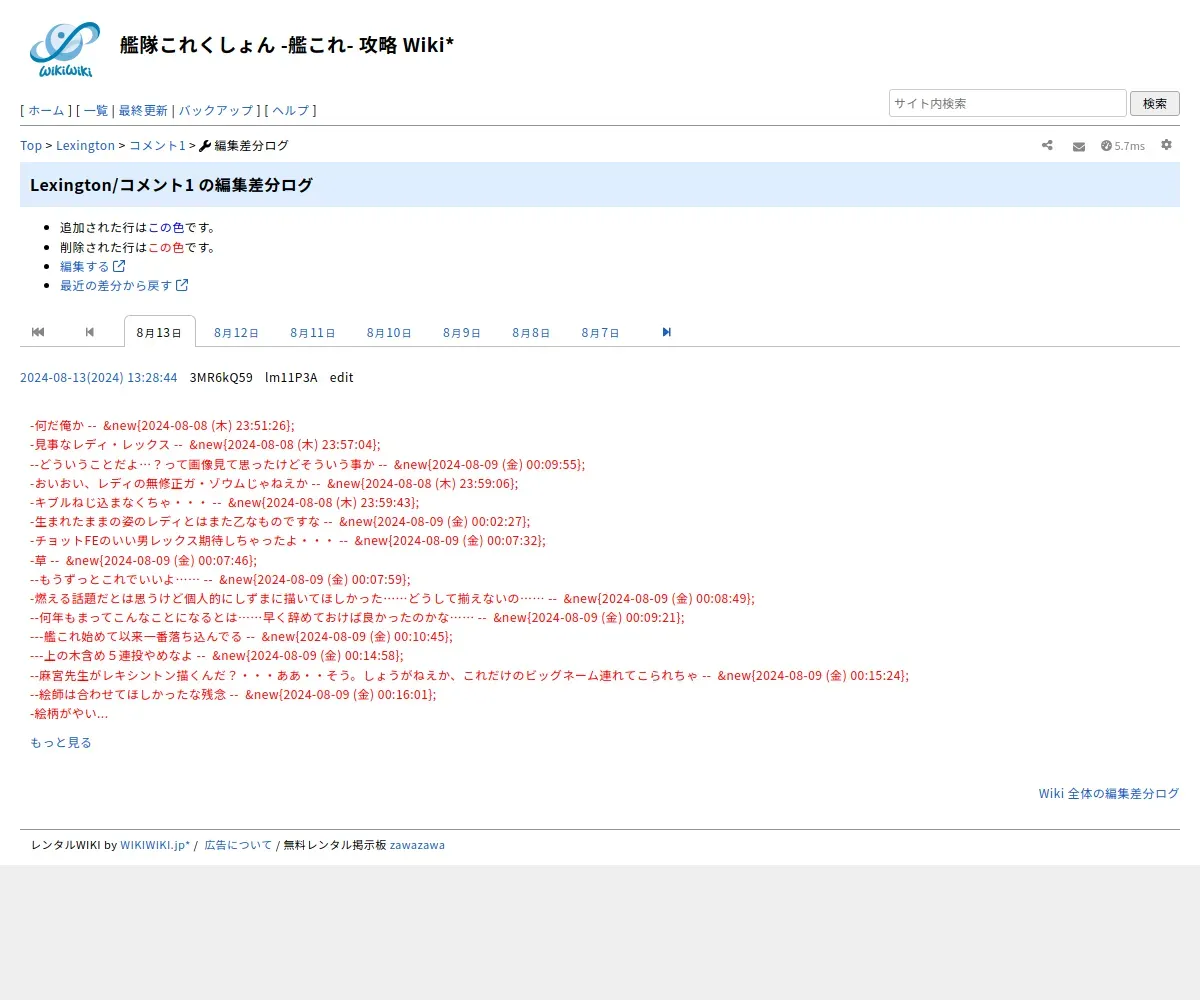The image size is (1200, 1000).
Task: Visit the zawazawa footer link
Action: click(417, 845)
